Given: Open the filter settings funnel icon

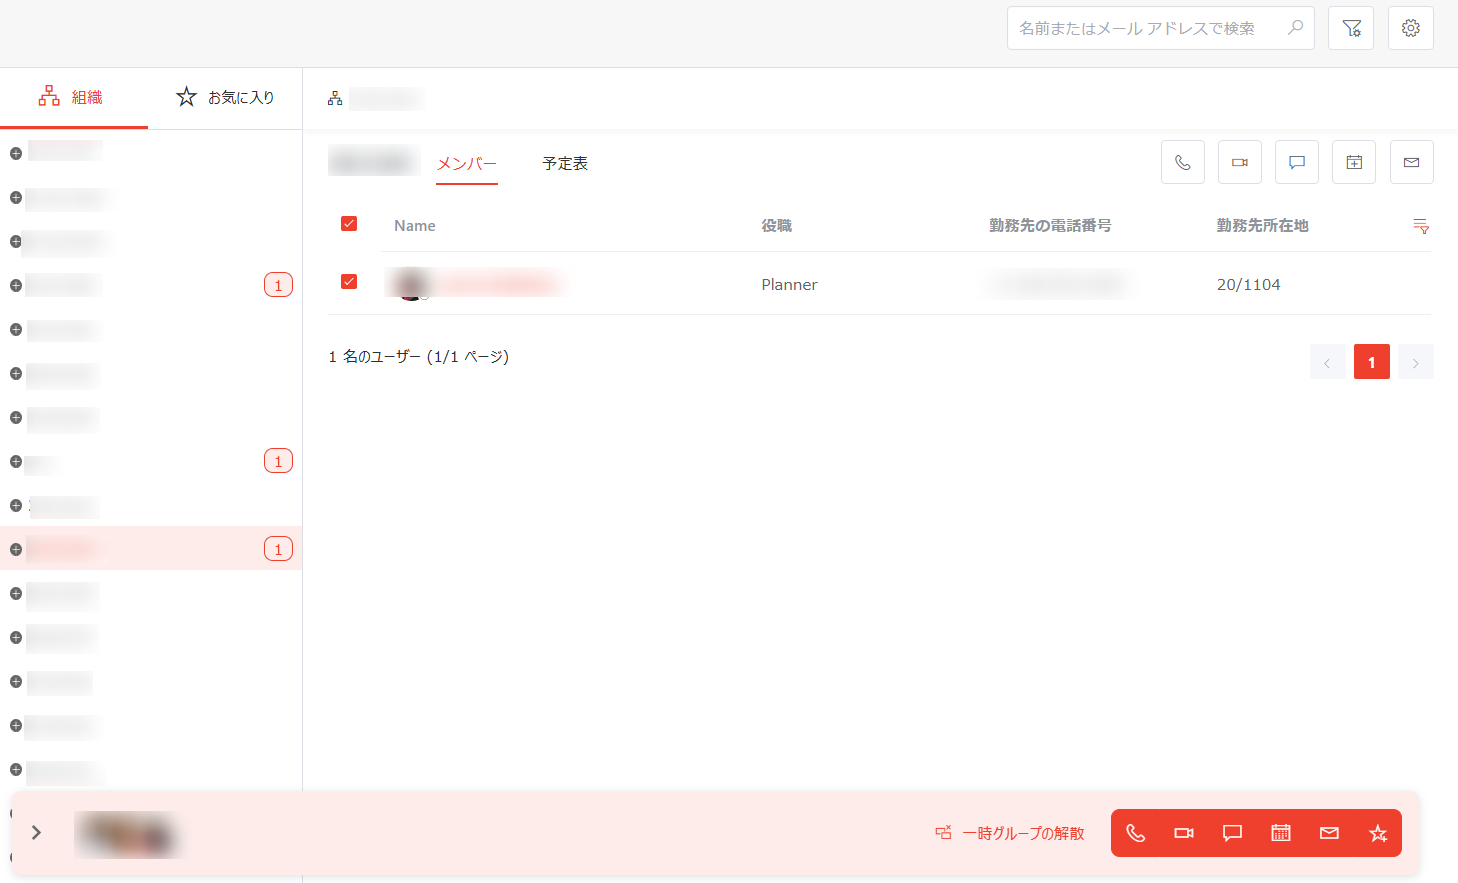Looking at the screenshot, I should point(1351,28).
